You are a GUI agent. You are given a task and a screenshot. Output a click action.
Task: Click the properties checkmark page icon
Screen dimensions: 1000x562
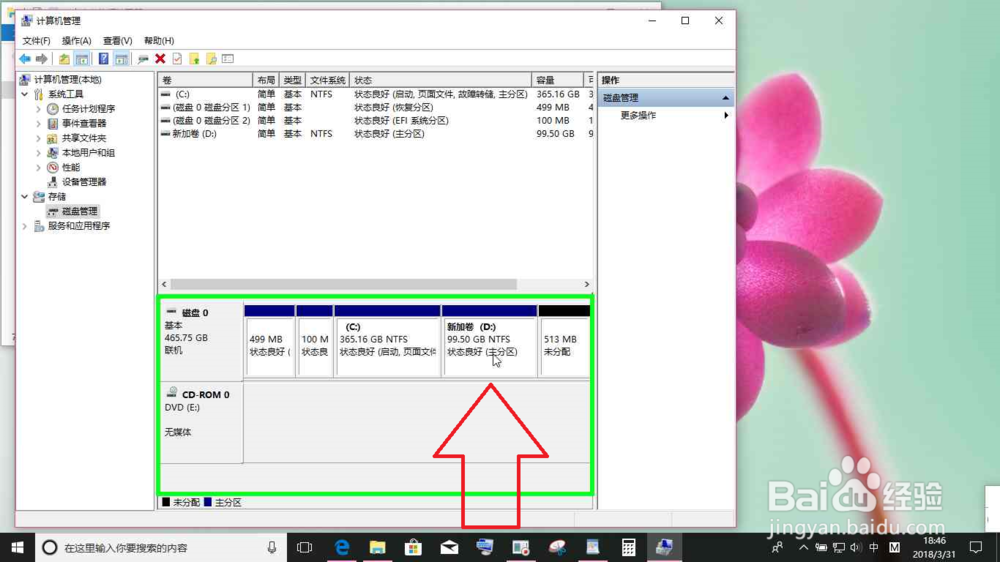pos(177,59)
